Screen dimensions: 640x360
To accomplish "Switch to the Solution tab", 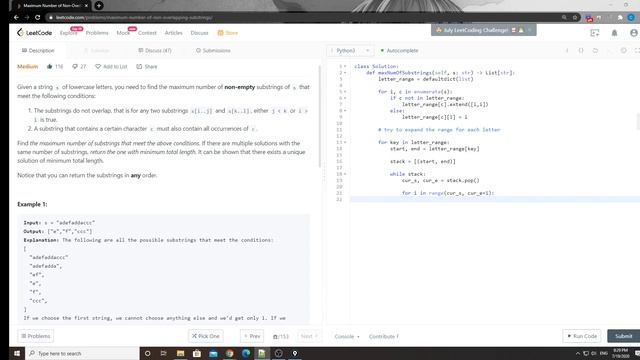I will point(96,51).
